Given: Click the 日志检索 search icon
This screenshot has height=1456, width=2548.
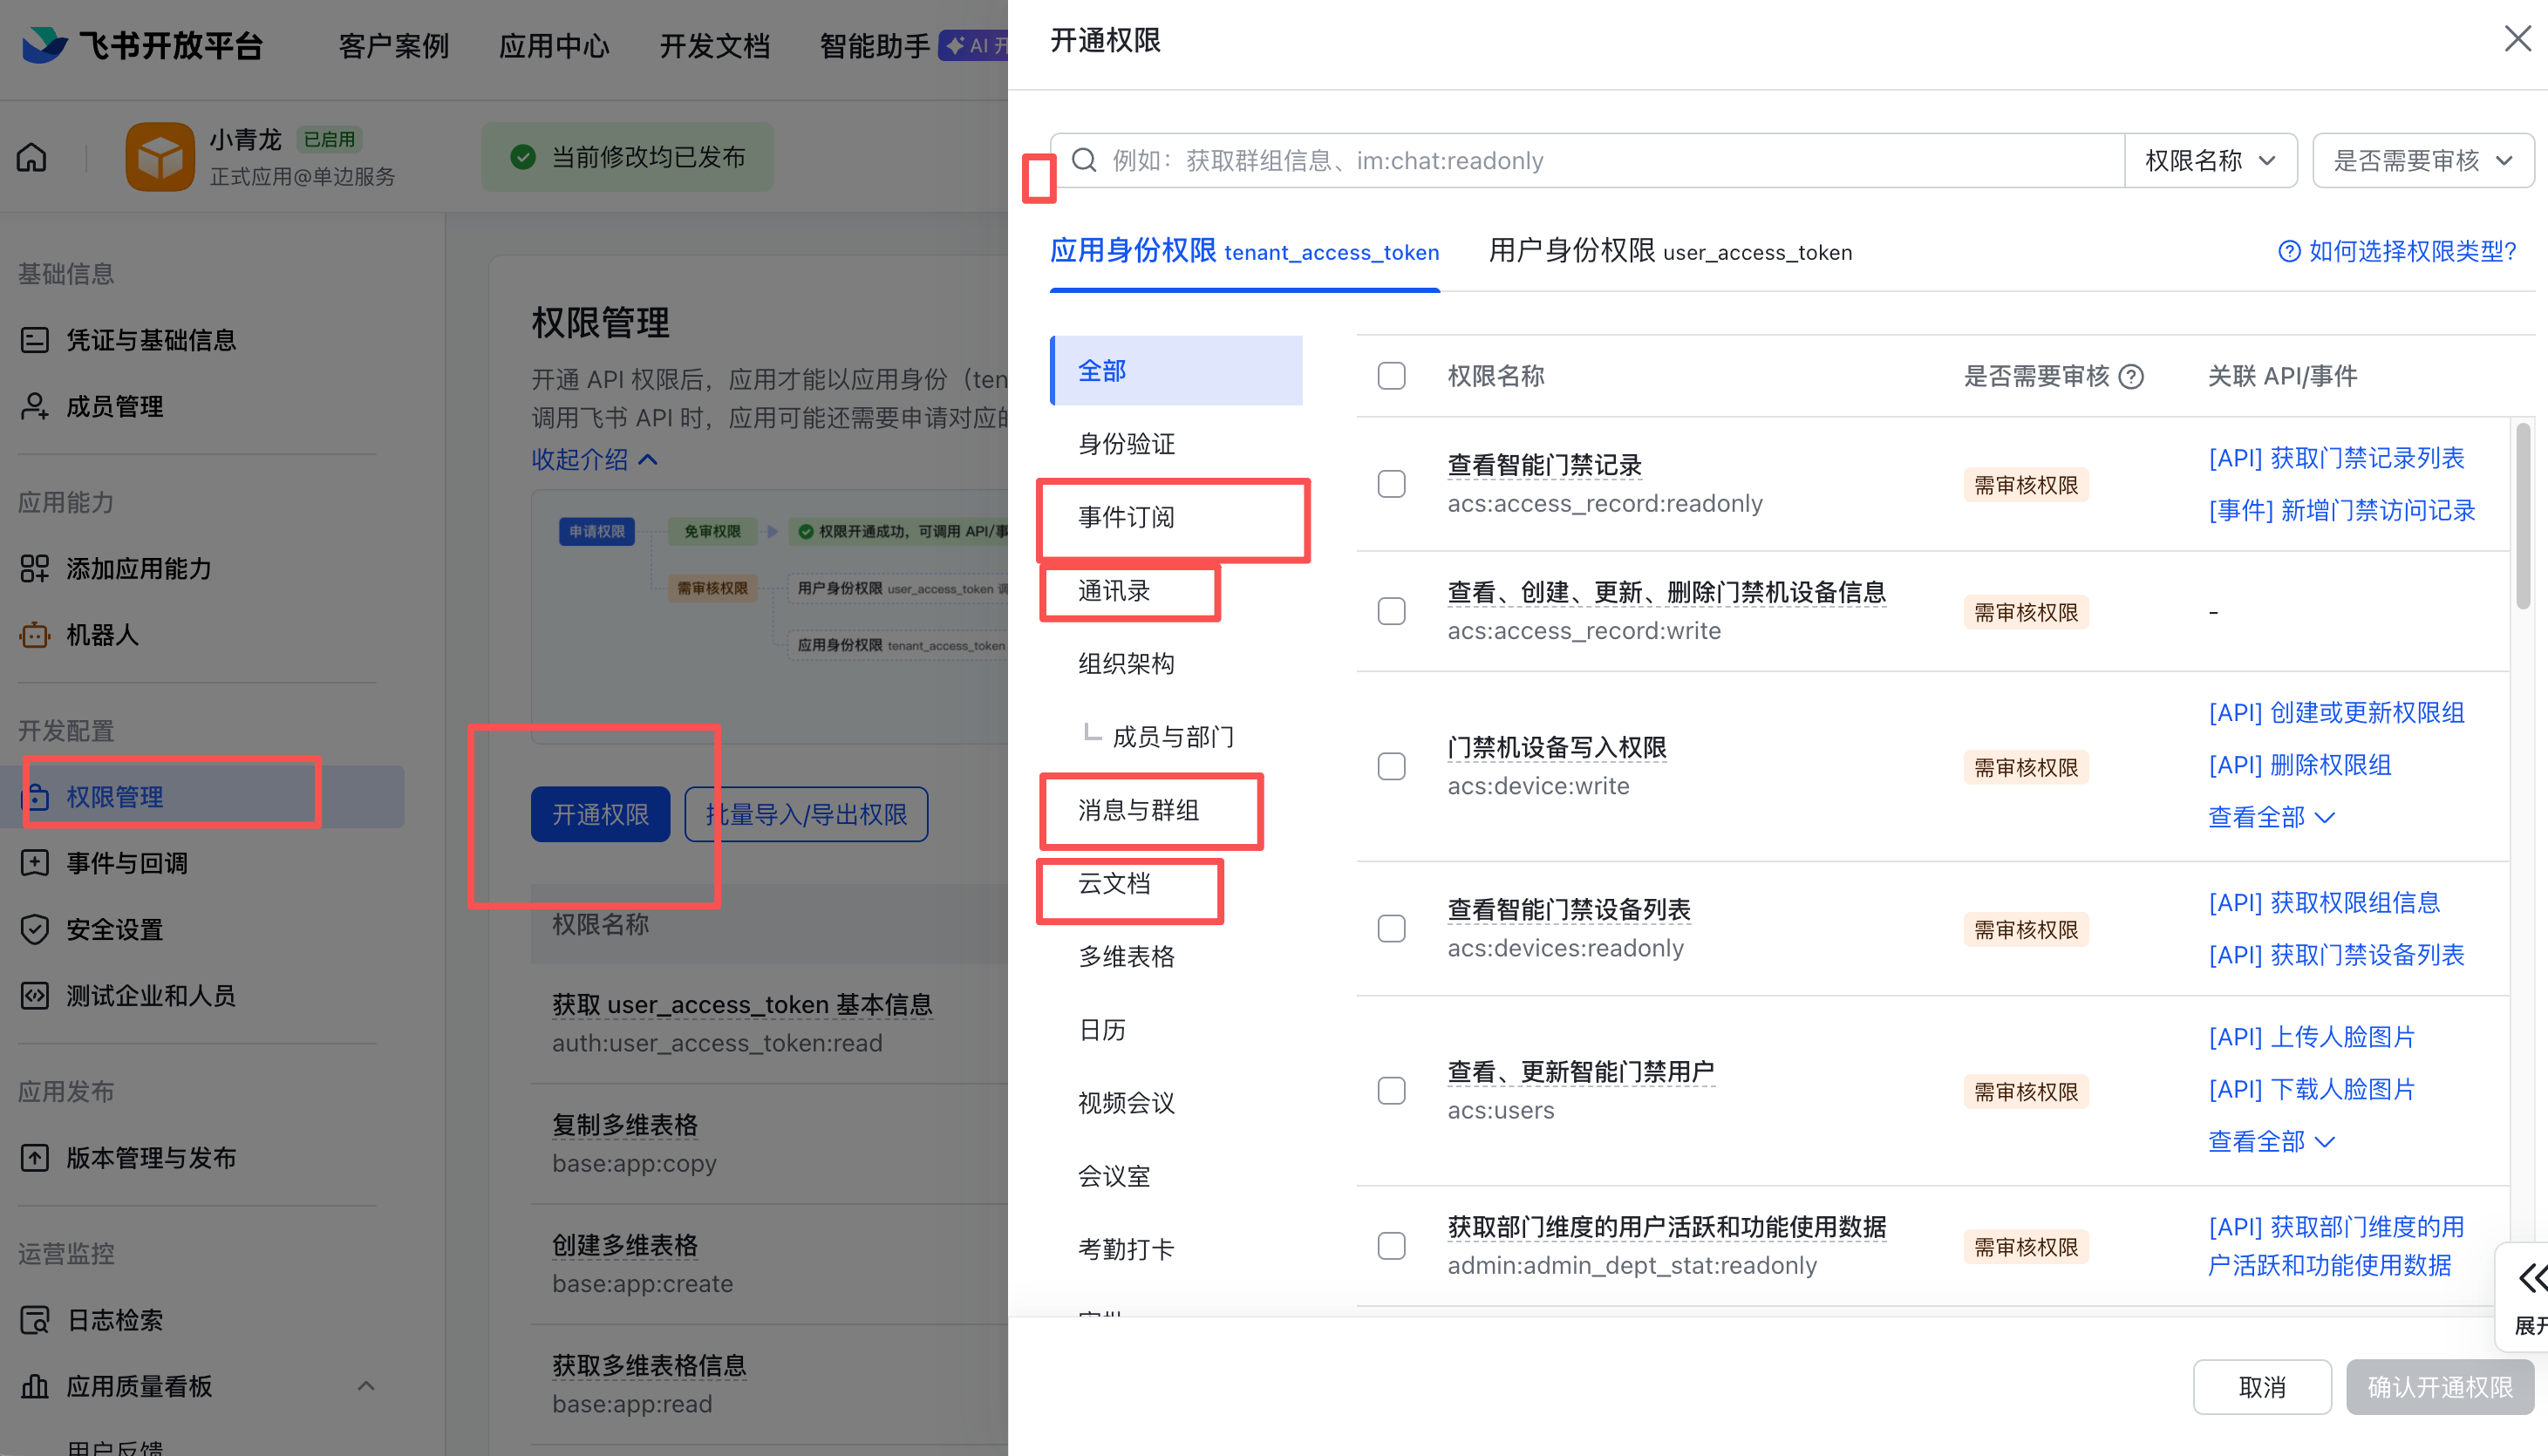Looking at the screenshot, I should [x=34, y=1320].
